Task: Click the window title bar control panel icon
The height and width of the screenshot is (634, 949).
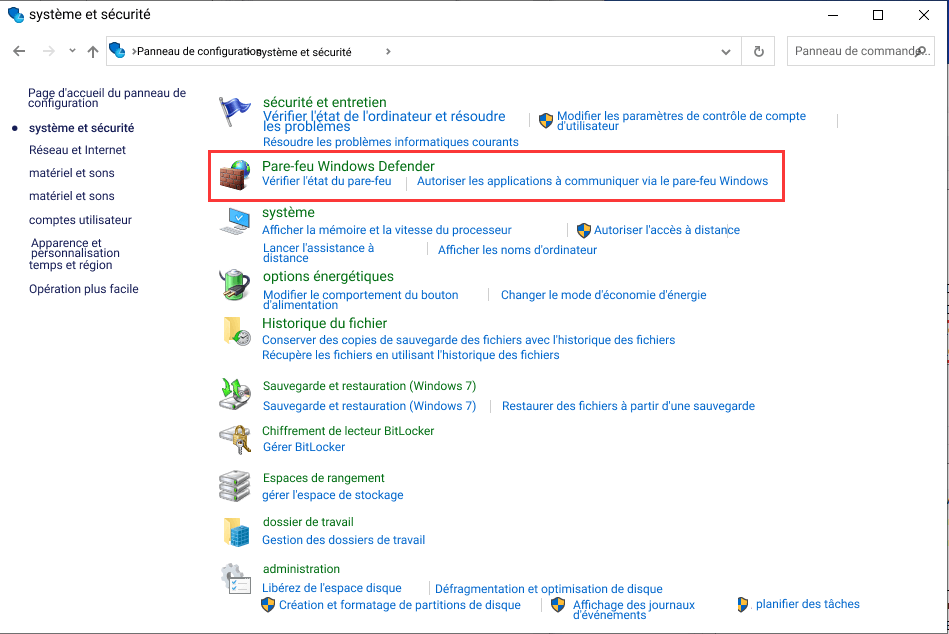Action: pyautogui.click(x=16, y=15)
